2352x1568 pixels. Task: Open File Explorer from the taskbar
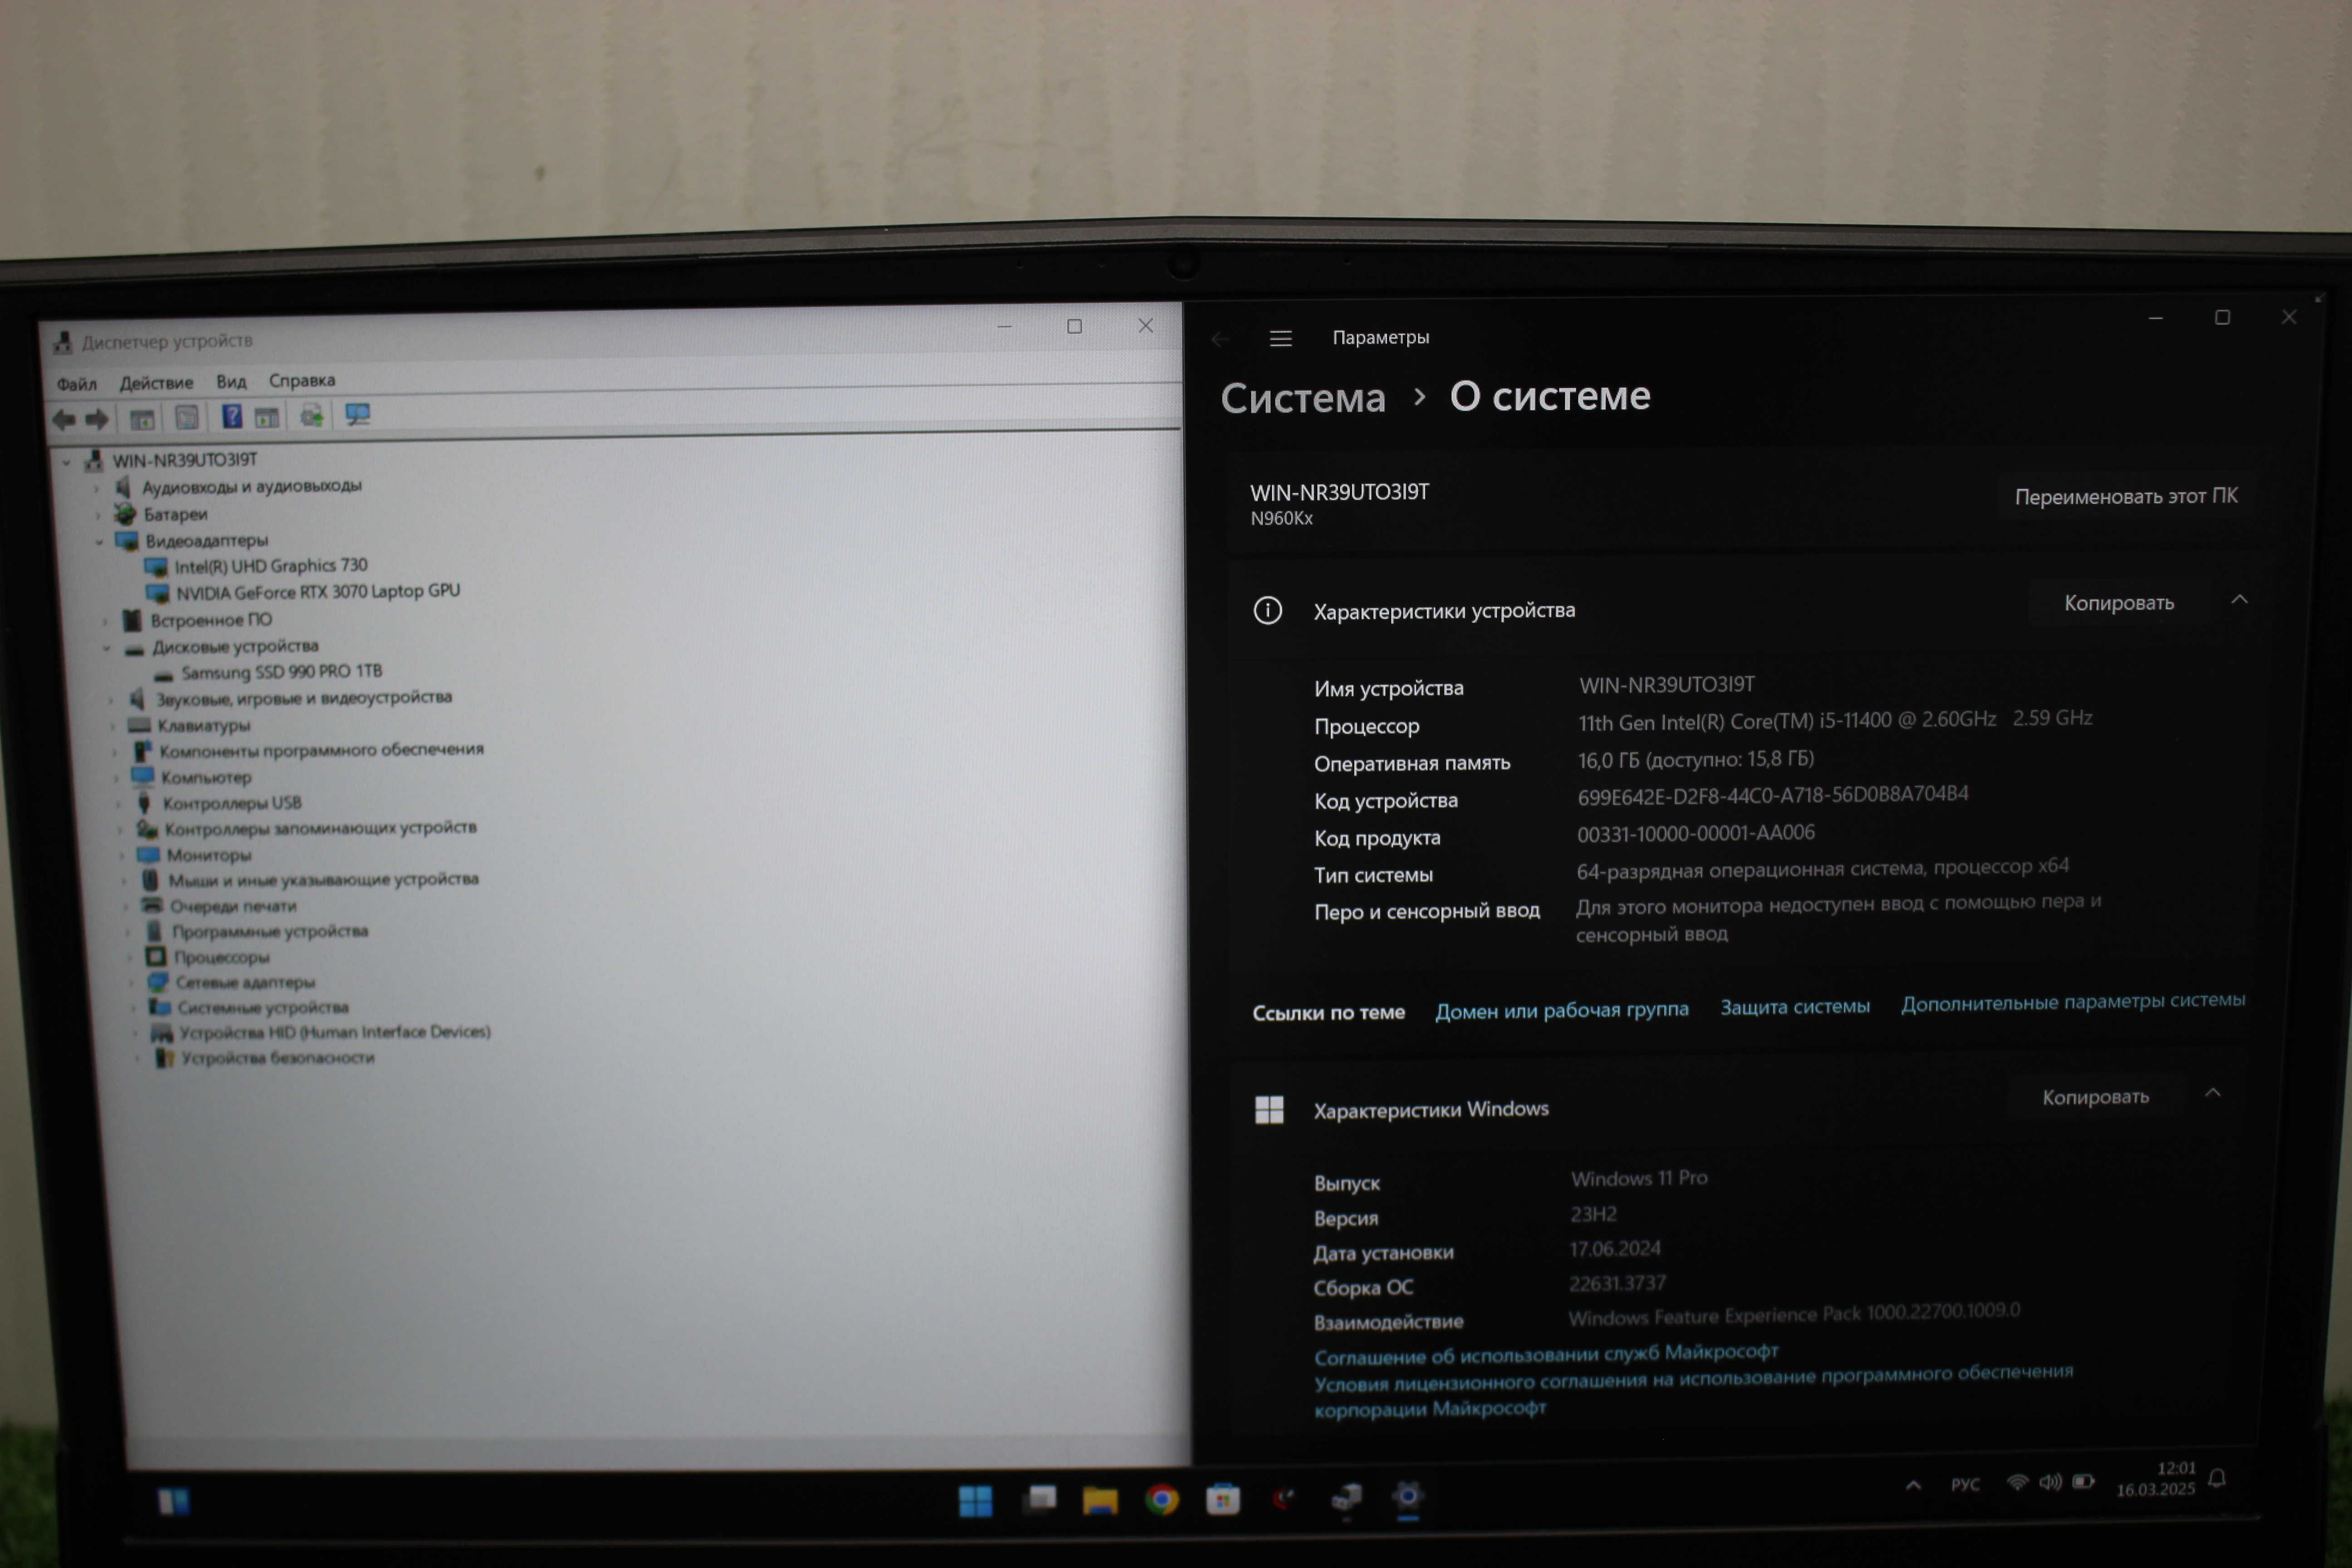(x=1099, y=1500)
